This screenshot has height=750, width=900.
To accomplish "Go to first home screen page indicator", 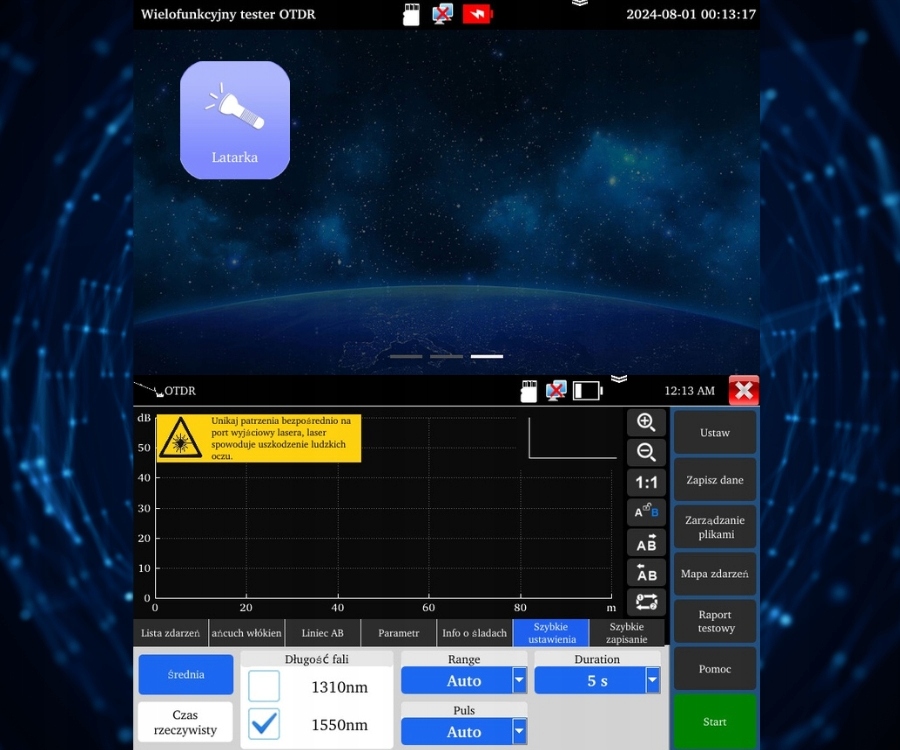I will (406, 356).
